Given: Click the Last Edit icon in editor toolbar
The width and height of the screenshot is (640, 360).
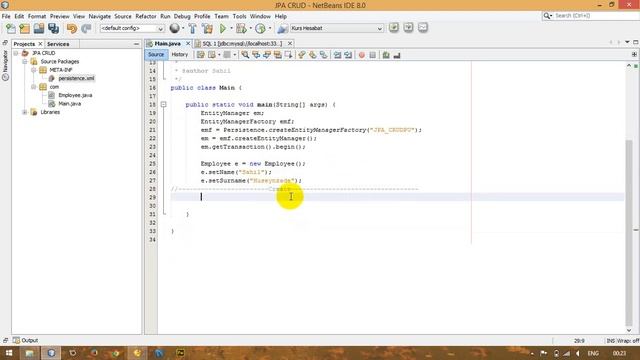Looking at the screenshot, I should 201,55.
